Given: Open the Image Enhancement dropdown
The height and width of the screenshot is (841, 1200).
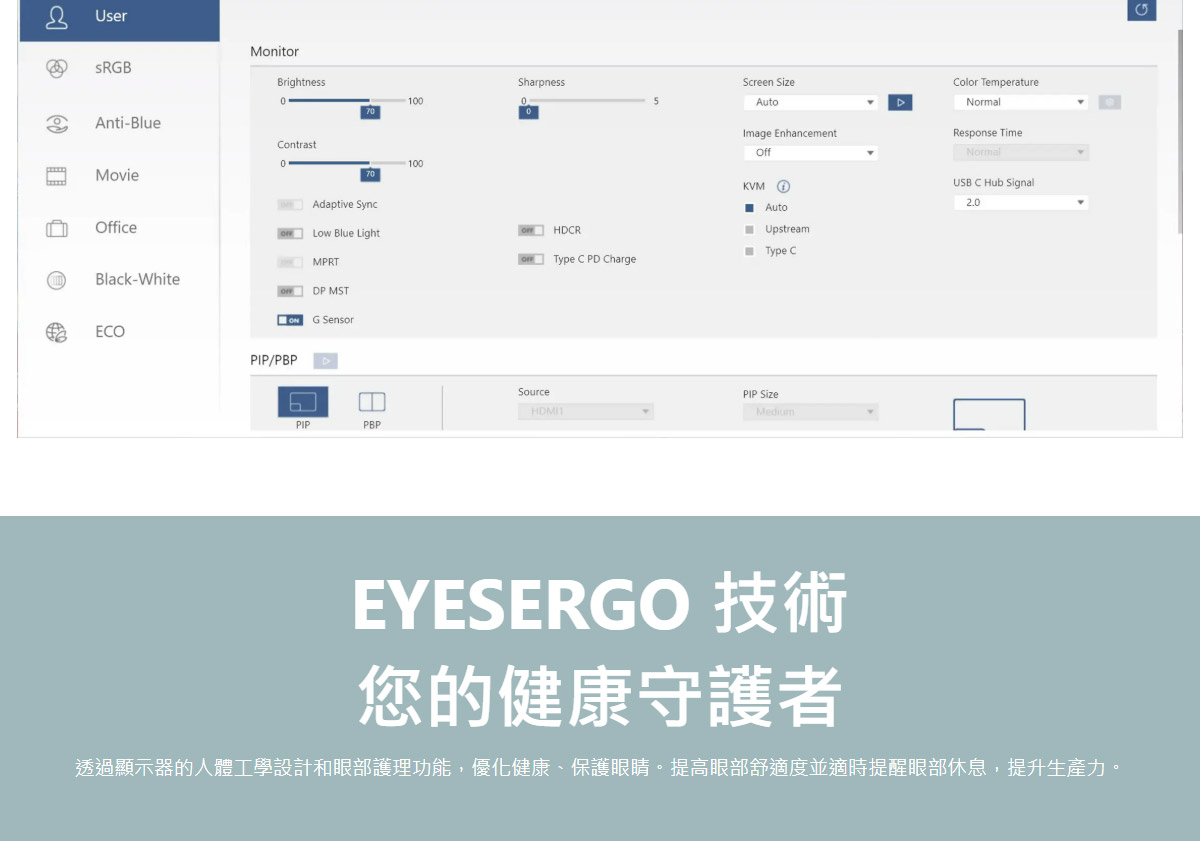Looking at the screenshot, I should (810, 153).
